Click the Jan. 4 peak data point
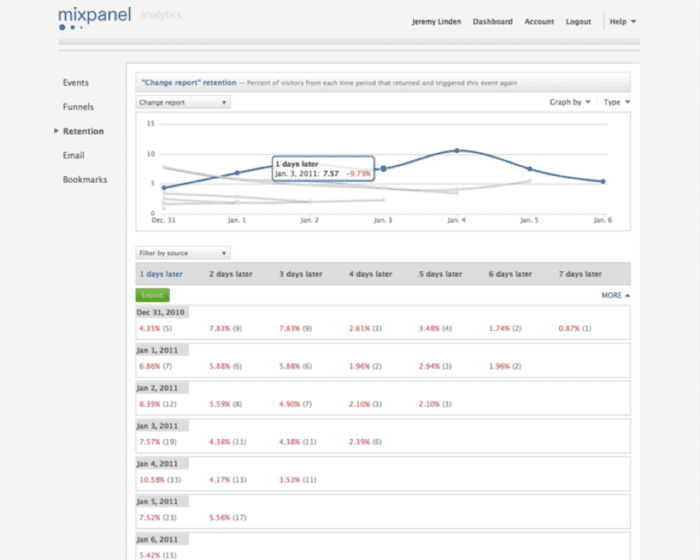This screenshot has width=700, height=560. click(x=457, y=151)
